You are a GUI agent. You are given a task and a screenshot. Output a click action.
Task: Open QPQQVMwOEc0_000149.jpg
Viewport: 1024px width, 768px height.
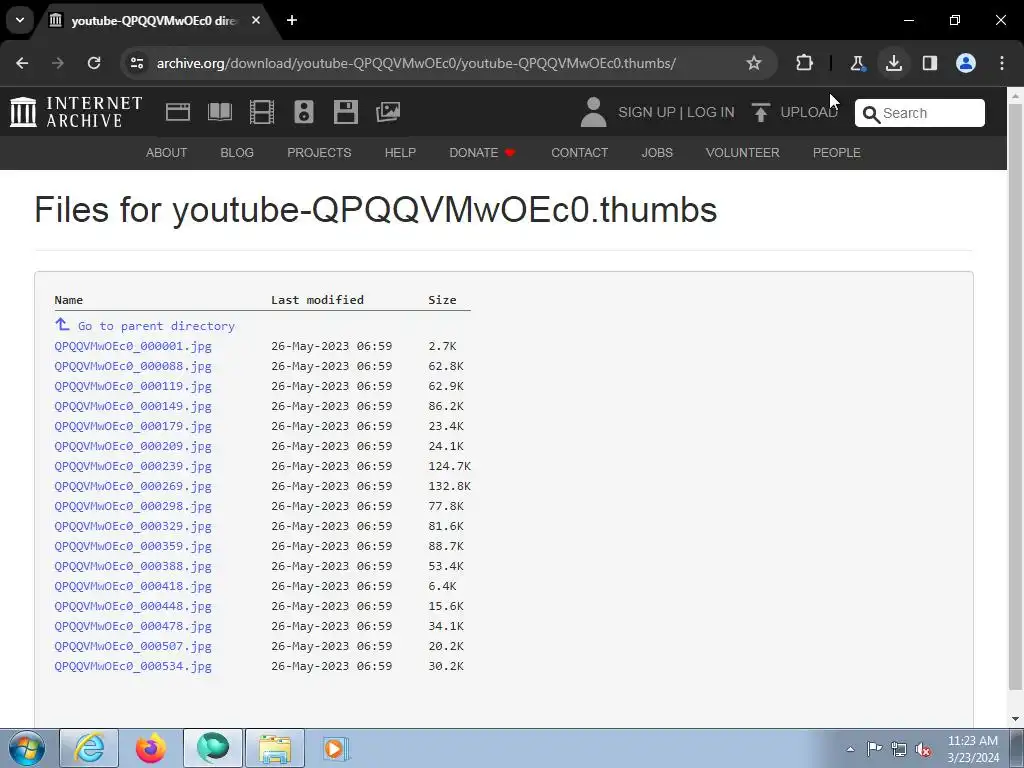(133, 406)
